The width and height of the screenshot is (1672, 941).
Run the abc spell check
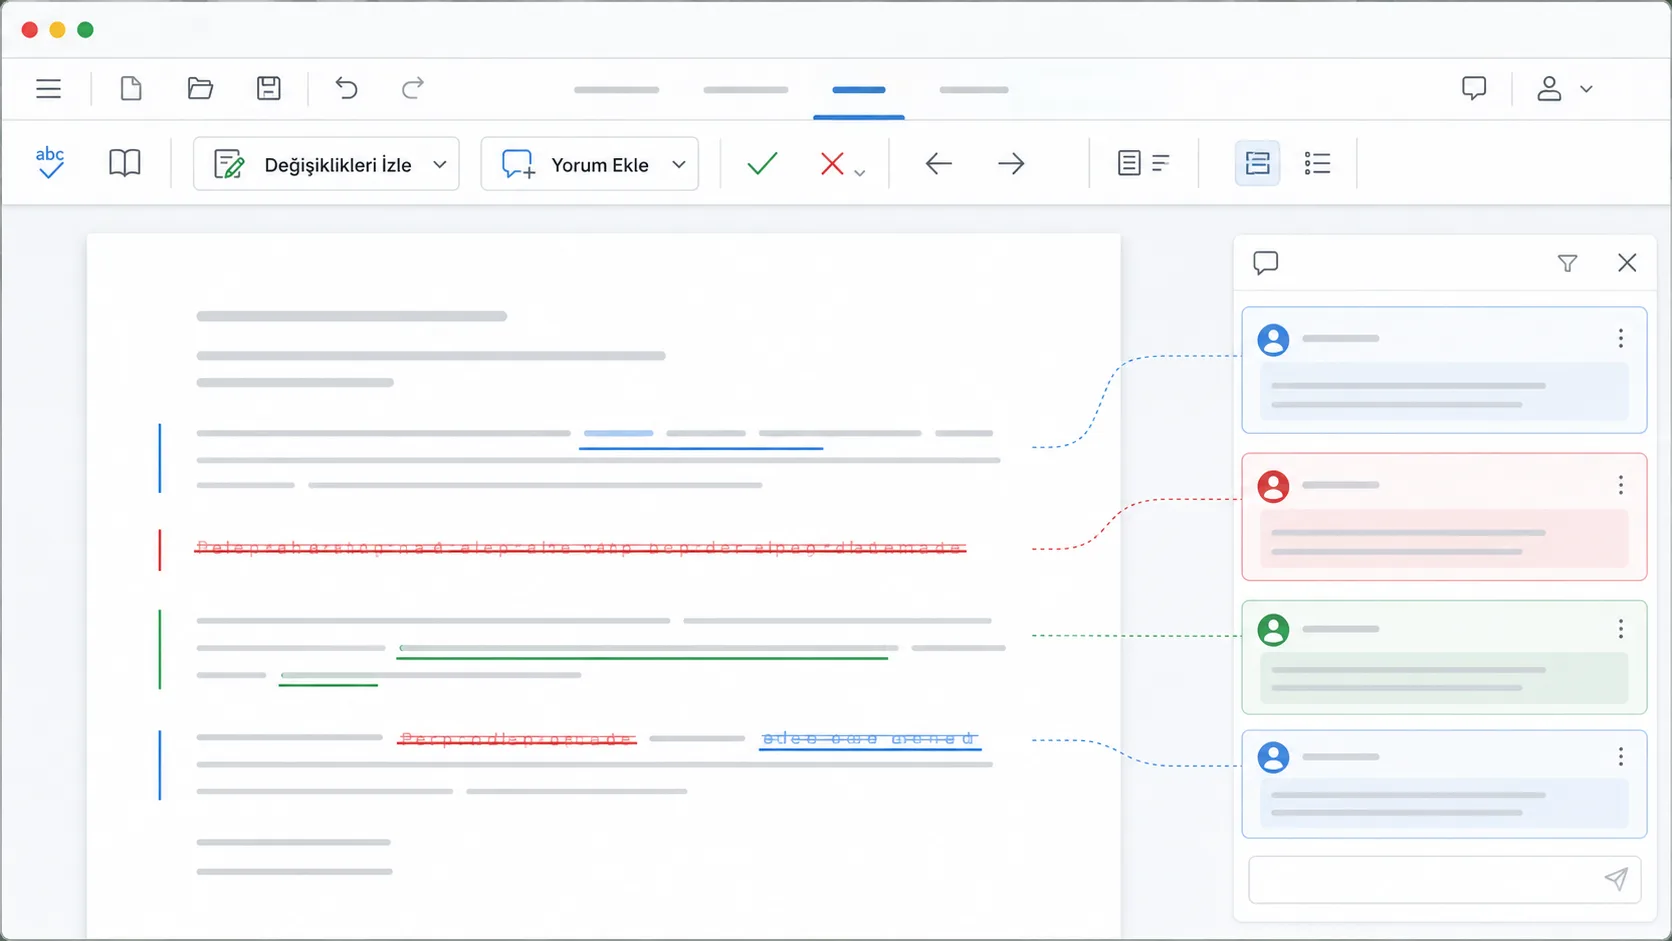pos(50,163)
